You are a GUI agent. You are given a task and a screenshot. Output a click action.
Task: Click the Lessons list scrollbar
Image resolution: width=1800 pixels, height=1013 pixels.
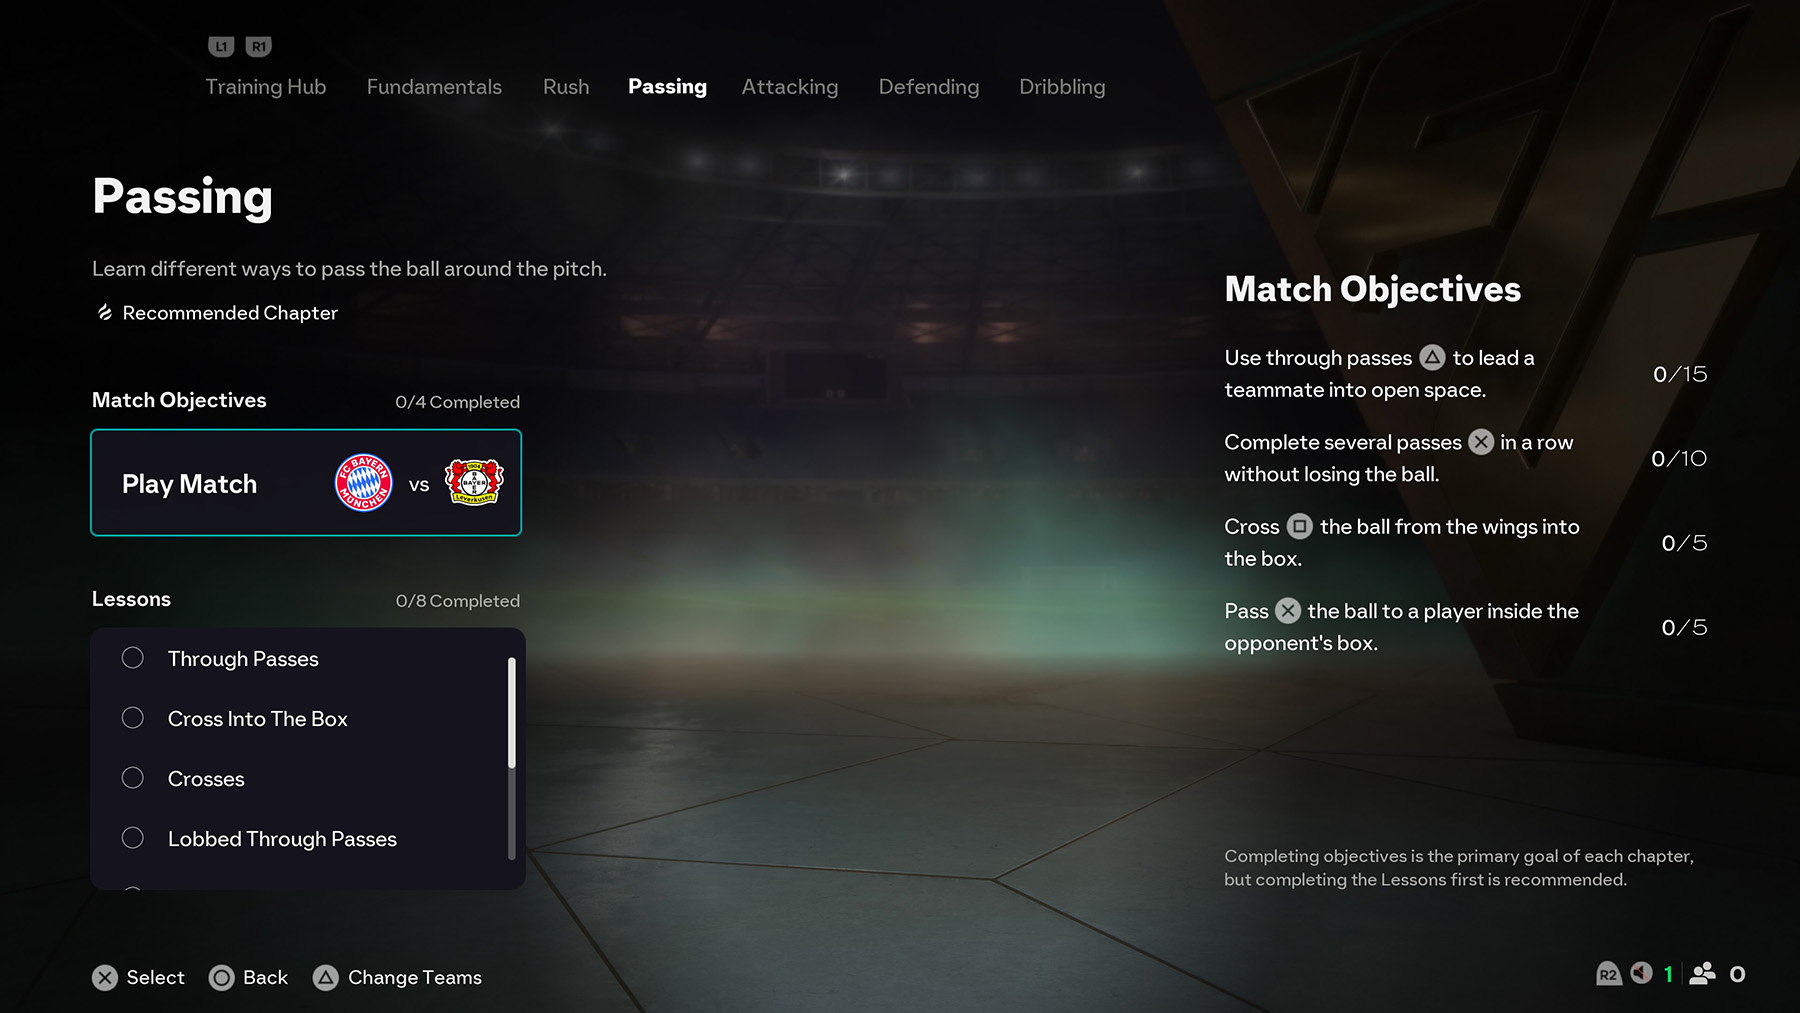[511, 758]
